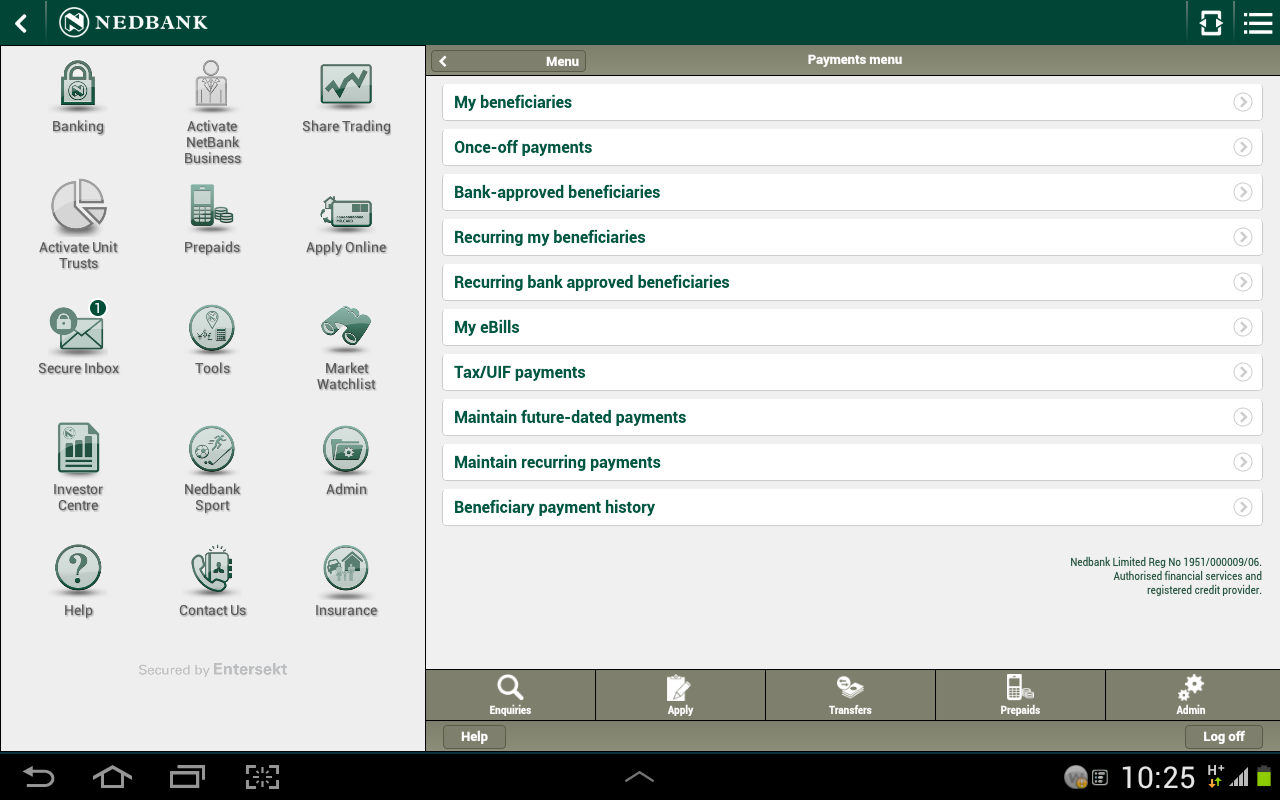Expand the system bar up-arrow handle
The height and width of the screenshot is (800, 1280).
(x=639, y=777)
